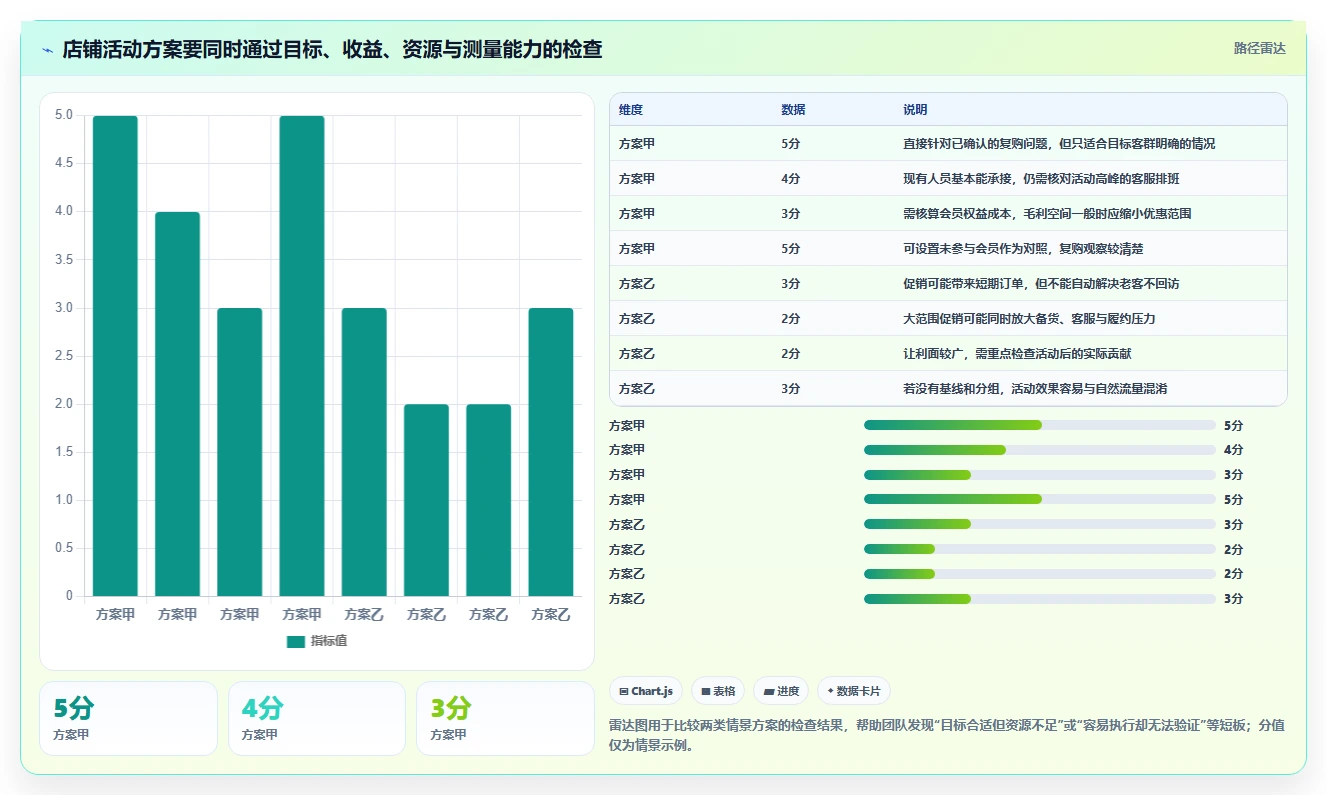This screenshot has width=1327, height=795.
Task: Select the 数据卡片 chip
Action: click(x=853, y=691)
